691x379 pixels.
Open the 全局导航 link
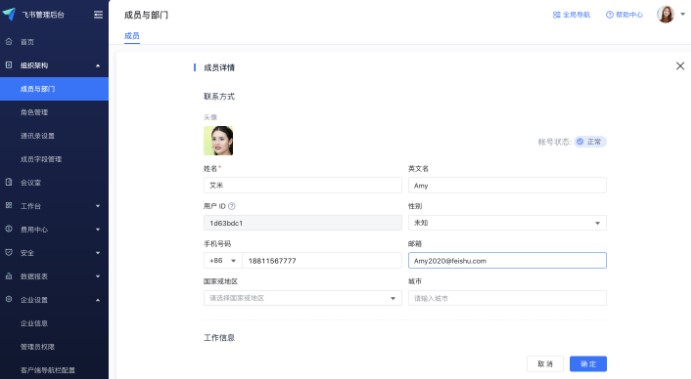point(571,15)
